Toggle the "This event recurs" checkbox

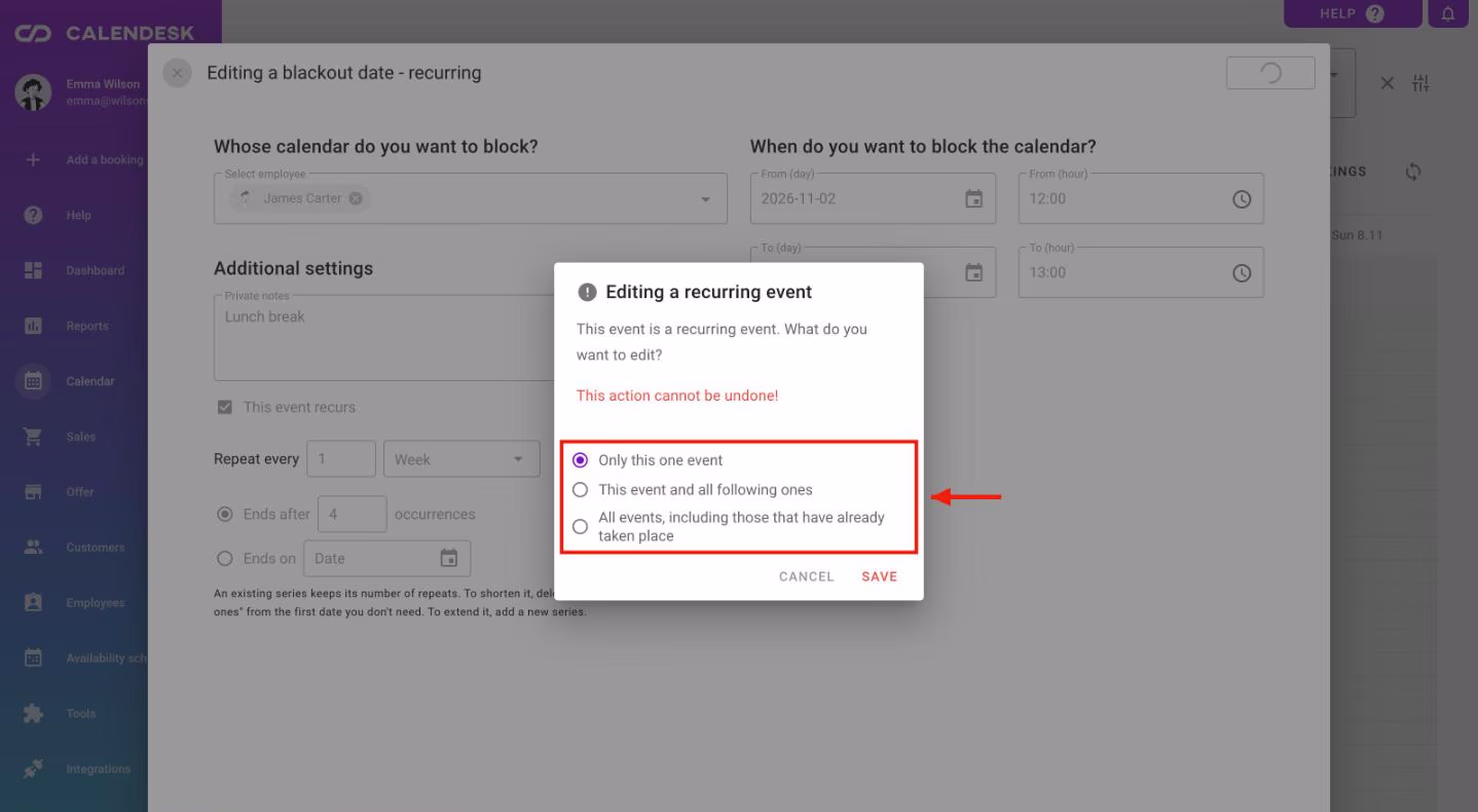click(x=225, y=407)
